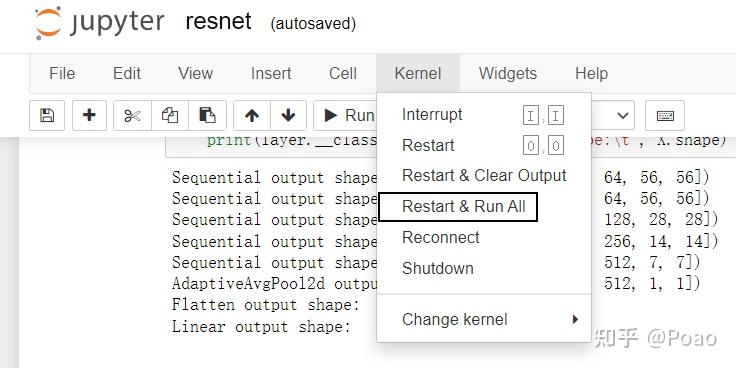Paste cells below with clipboard icon
Image resolution: width=736 pixels, height=368 pixels.
point(207,115)
